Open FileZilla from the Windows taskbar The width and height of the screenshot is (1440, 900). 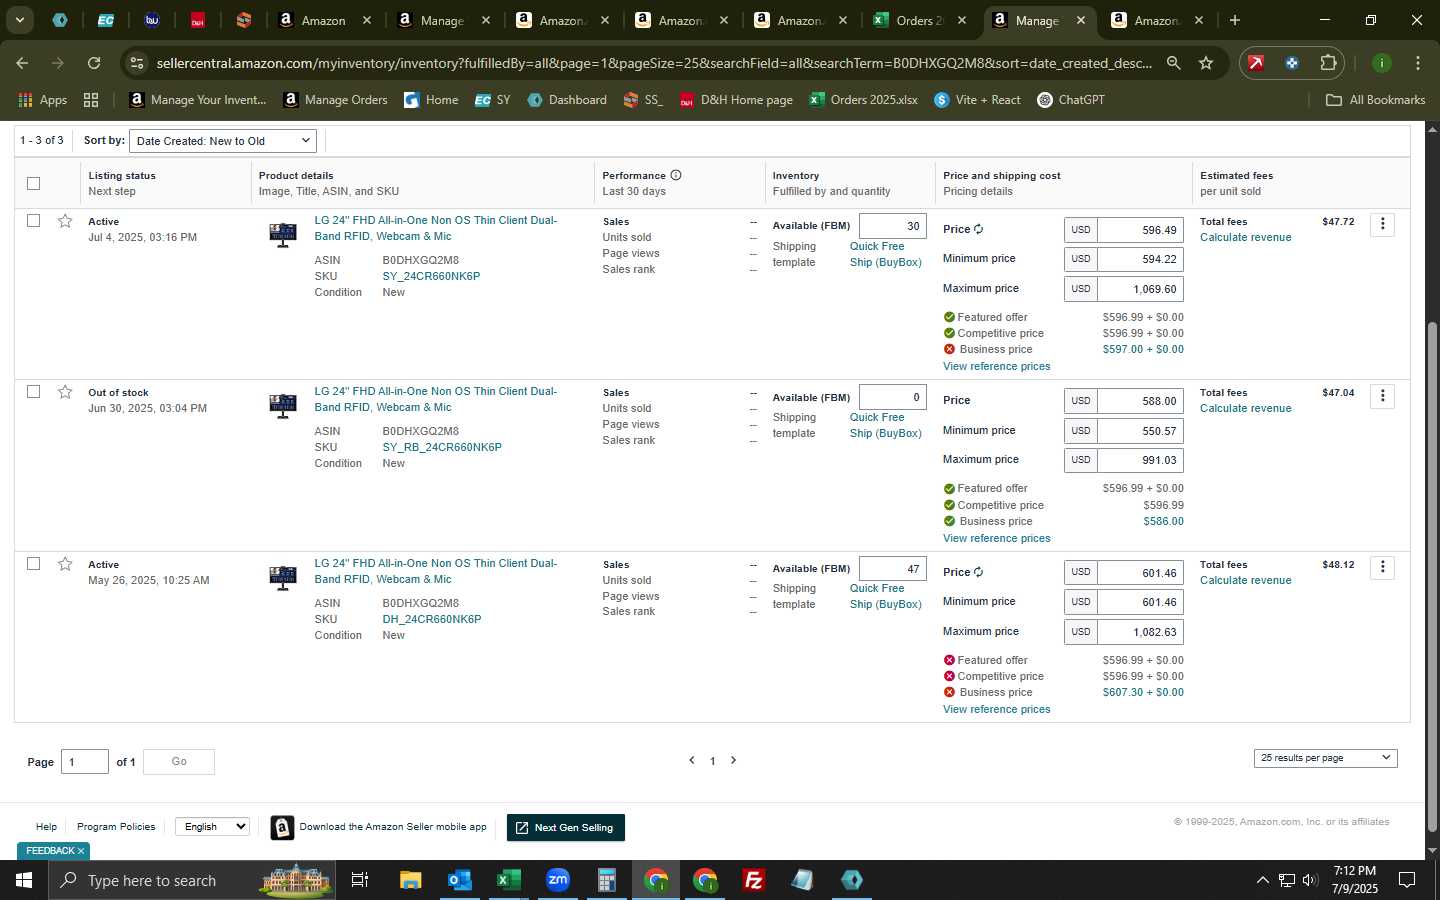coord(754,880)
